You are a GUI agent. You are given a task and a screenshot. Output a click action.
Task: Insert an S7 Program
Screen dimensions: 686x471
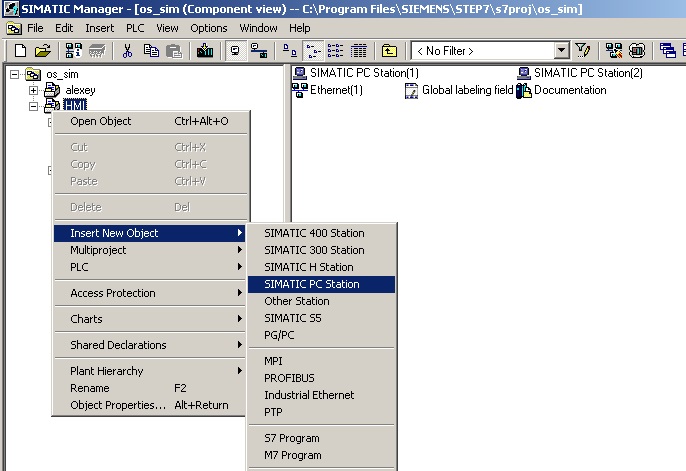322,438
